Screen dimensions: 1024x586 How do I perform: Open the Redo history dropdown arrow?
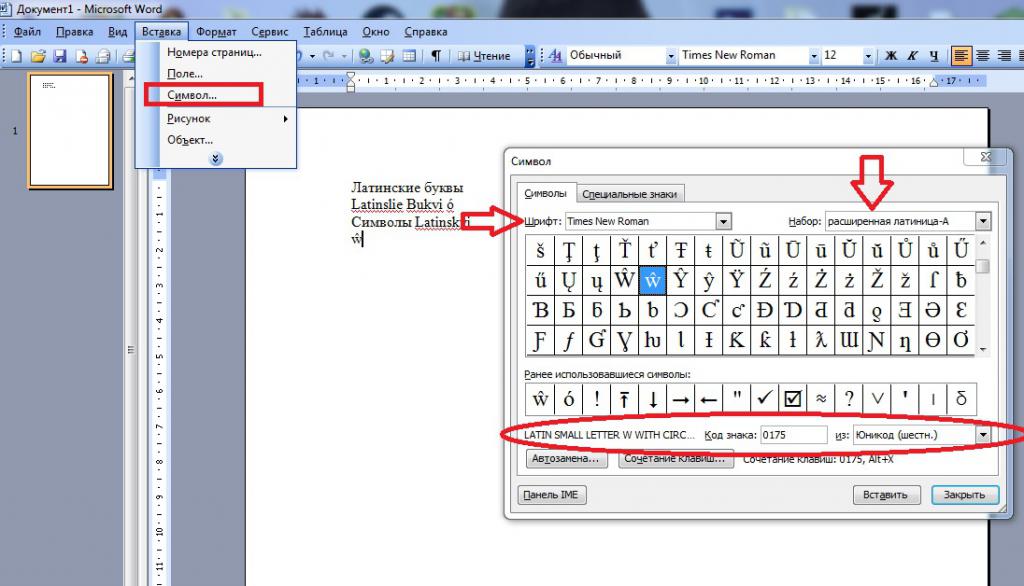tap(344, 56)
